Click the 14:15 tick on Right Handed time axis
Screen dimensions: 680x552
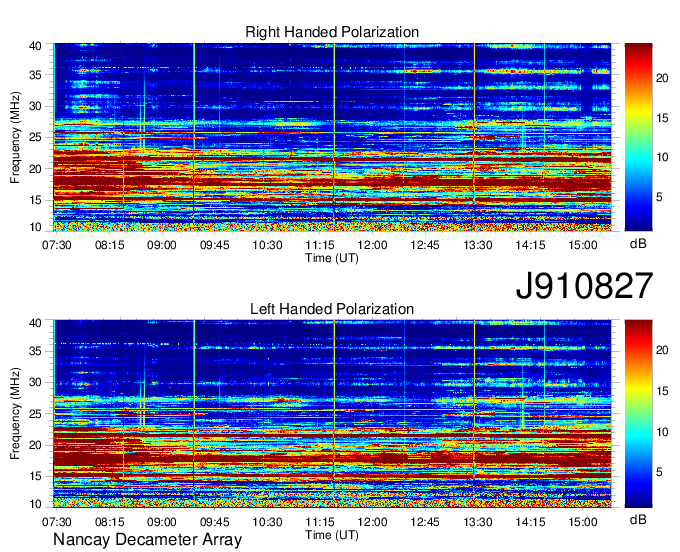(530, 245)
